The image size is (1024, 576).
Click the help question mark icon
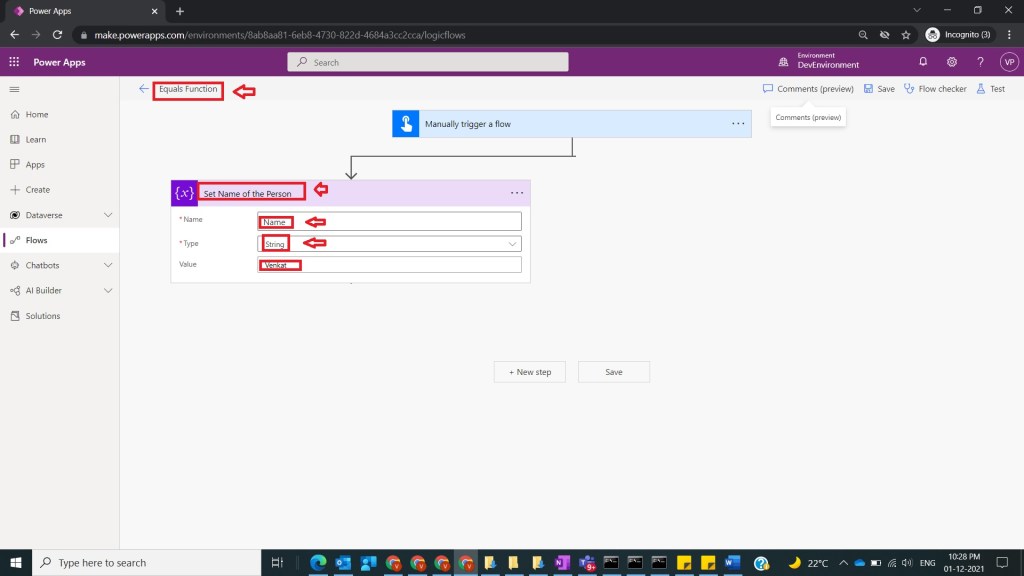(980, 62)
